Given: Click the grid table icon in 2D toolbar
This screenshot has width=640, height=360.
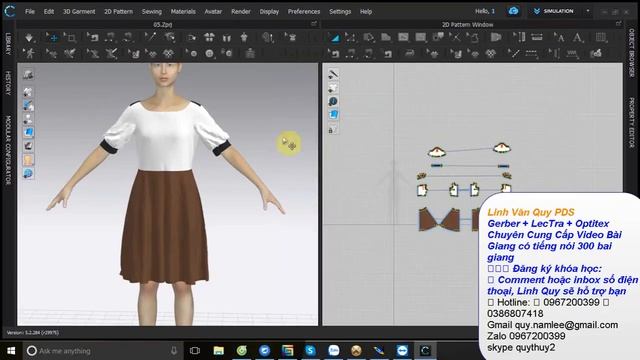Looking at the screenshot, I should pyautogui.click(x=600, y=38).
